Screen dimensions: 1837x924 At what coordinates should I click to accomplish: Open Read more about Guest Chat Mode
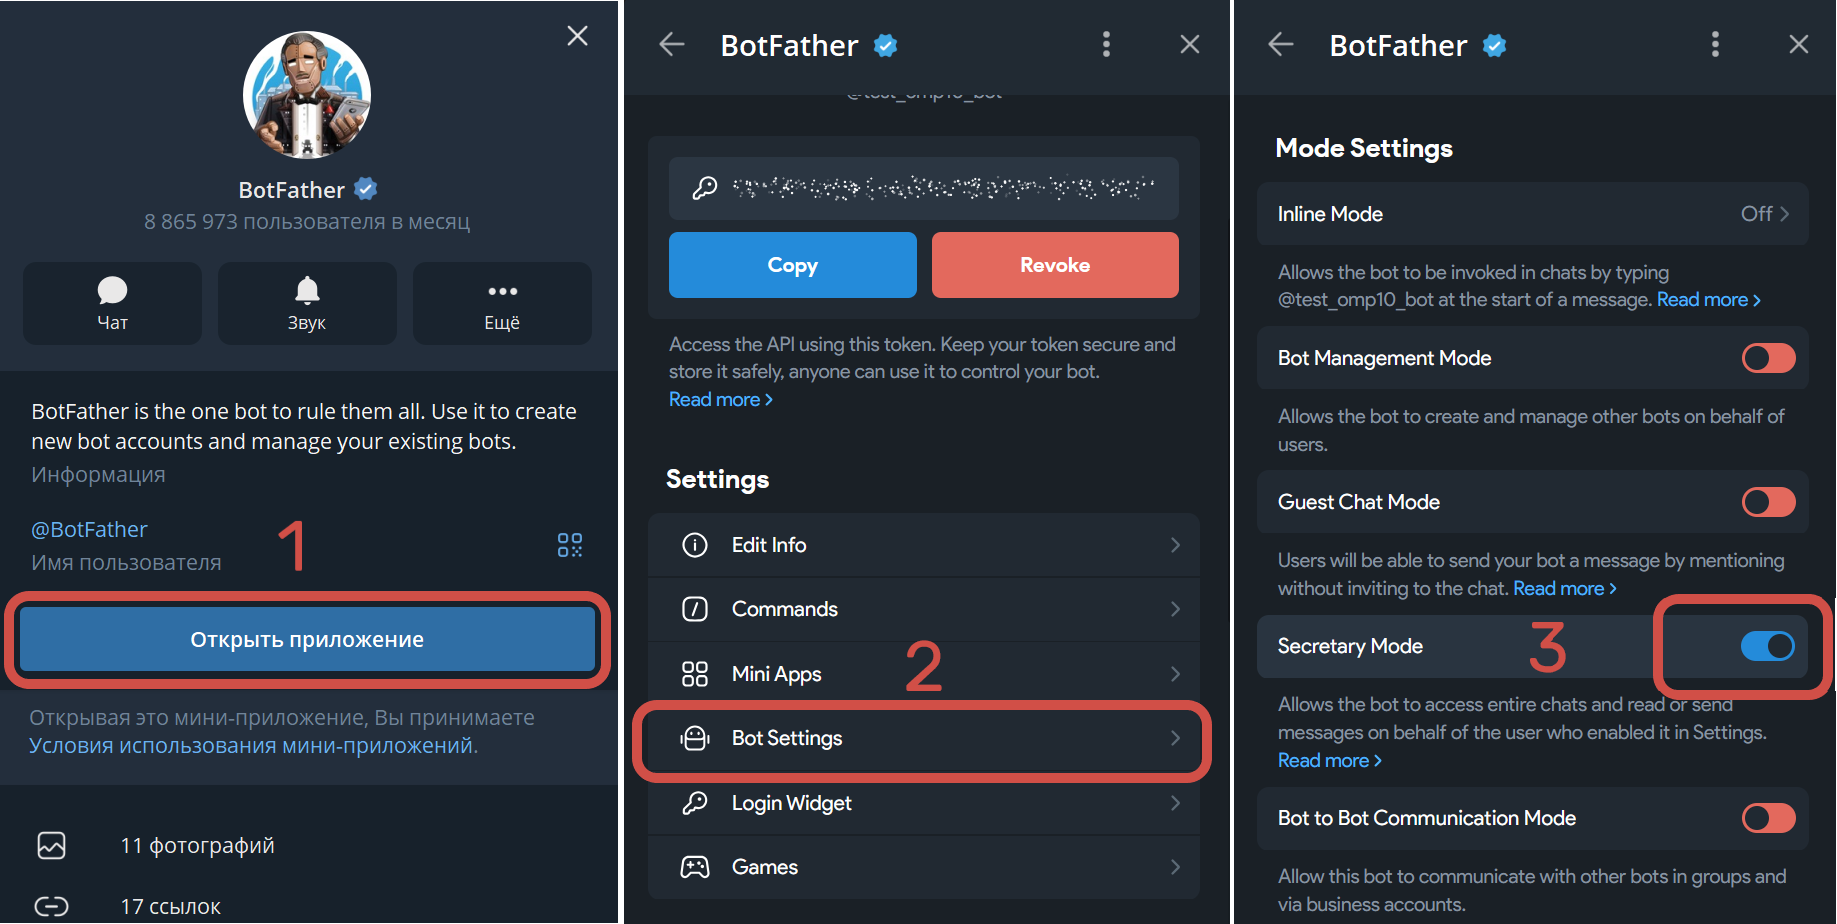coord(1565,589)
